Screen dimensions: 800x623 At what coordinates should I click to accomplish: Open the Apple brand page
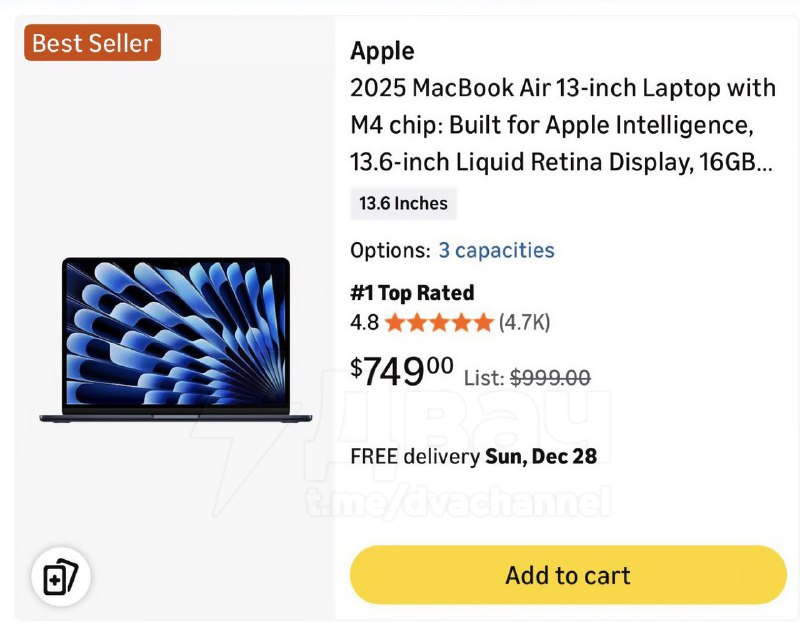(381, 51)
